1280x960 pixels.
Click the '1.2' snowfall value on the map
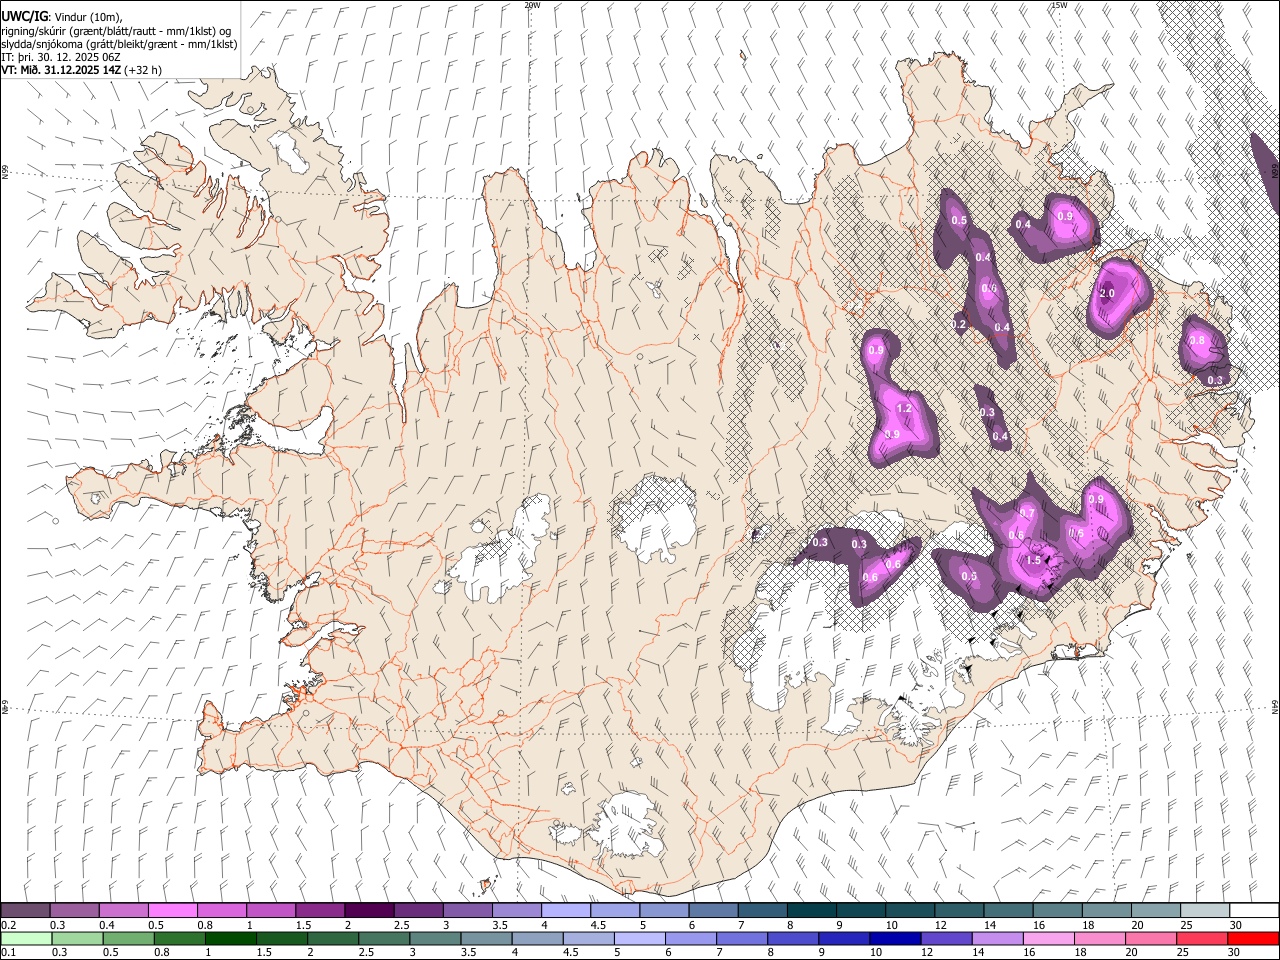904,408
